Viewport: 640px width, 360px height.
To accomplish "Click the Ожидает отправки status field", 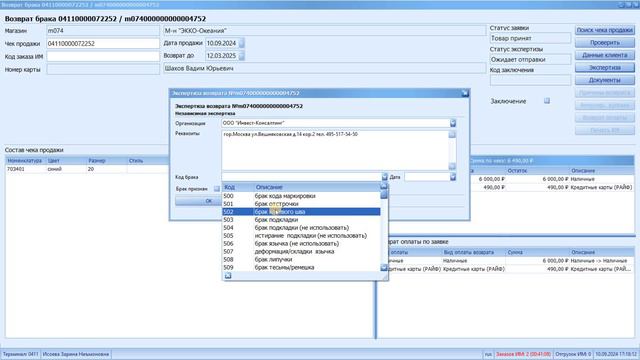I will 530,60.
